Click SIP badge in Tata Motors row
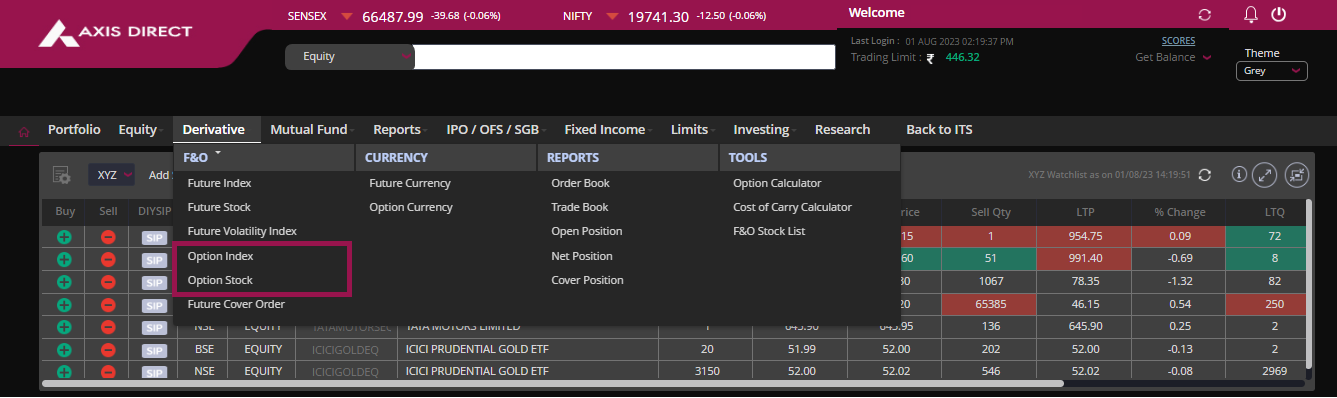This screenshot has width=1337, height=398. (x=153, y=328)
